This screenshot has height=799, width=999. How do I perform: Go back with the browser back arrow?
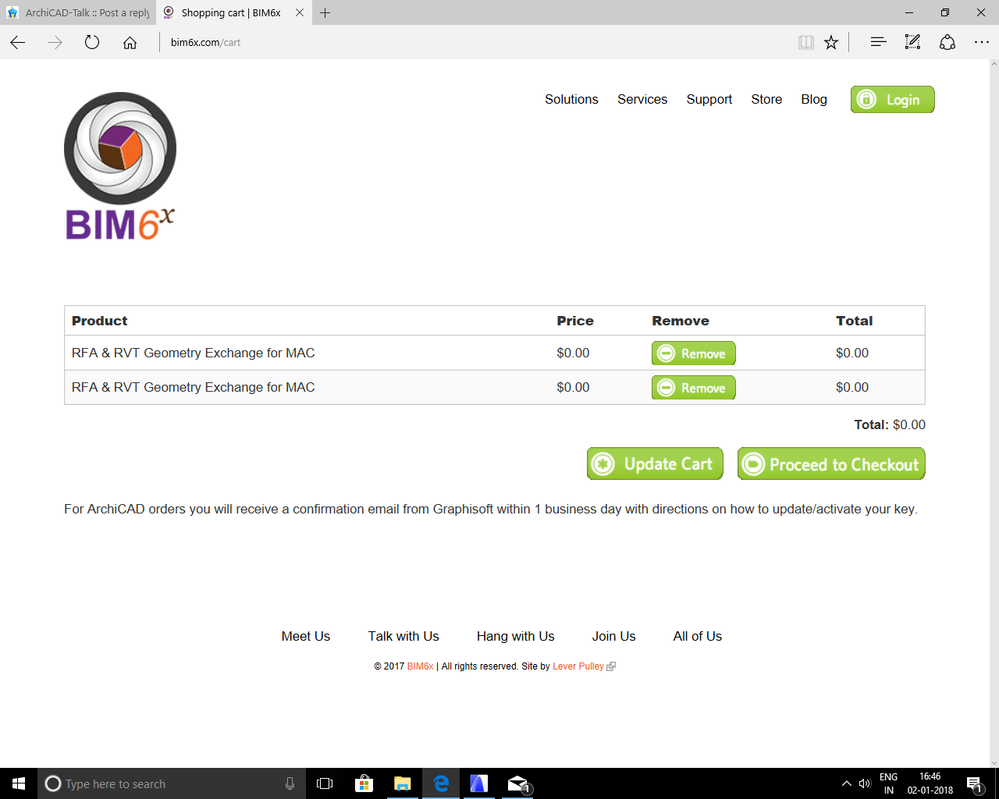18,43
